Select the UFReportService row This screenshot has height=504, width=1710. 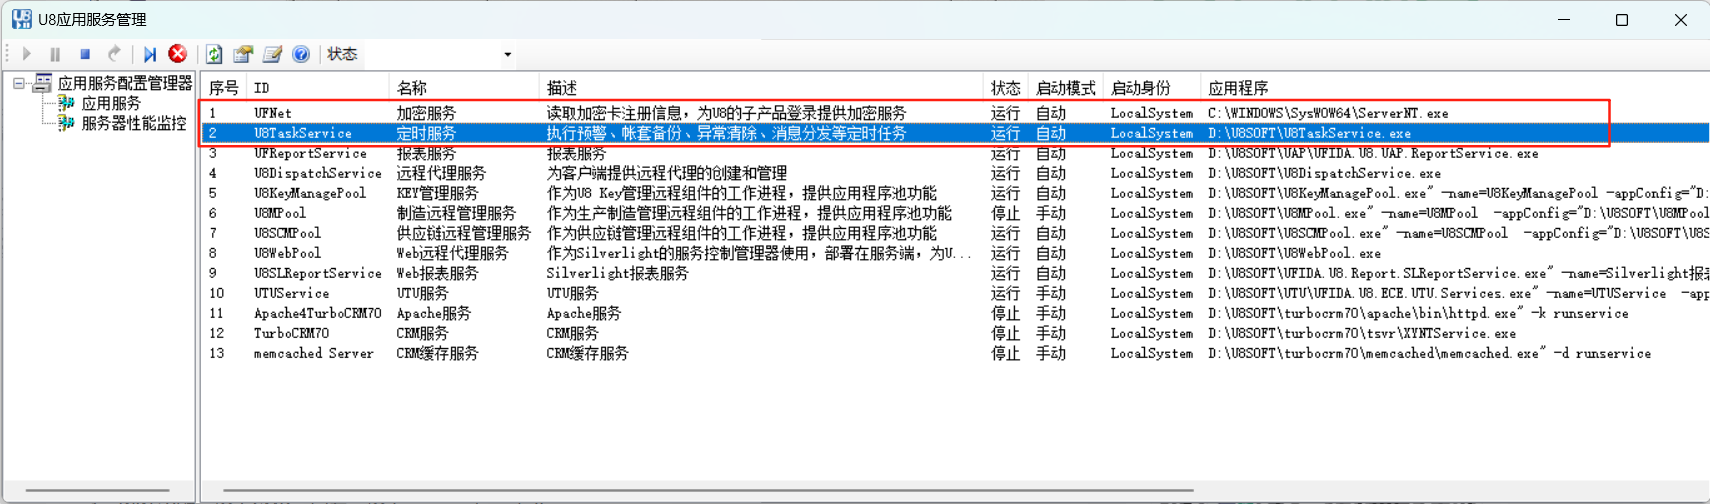tap(955, 153)
